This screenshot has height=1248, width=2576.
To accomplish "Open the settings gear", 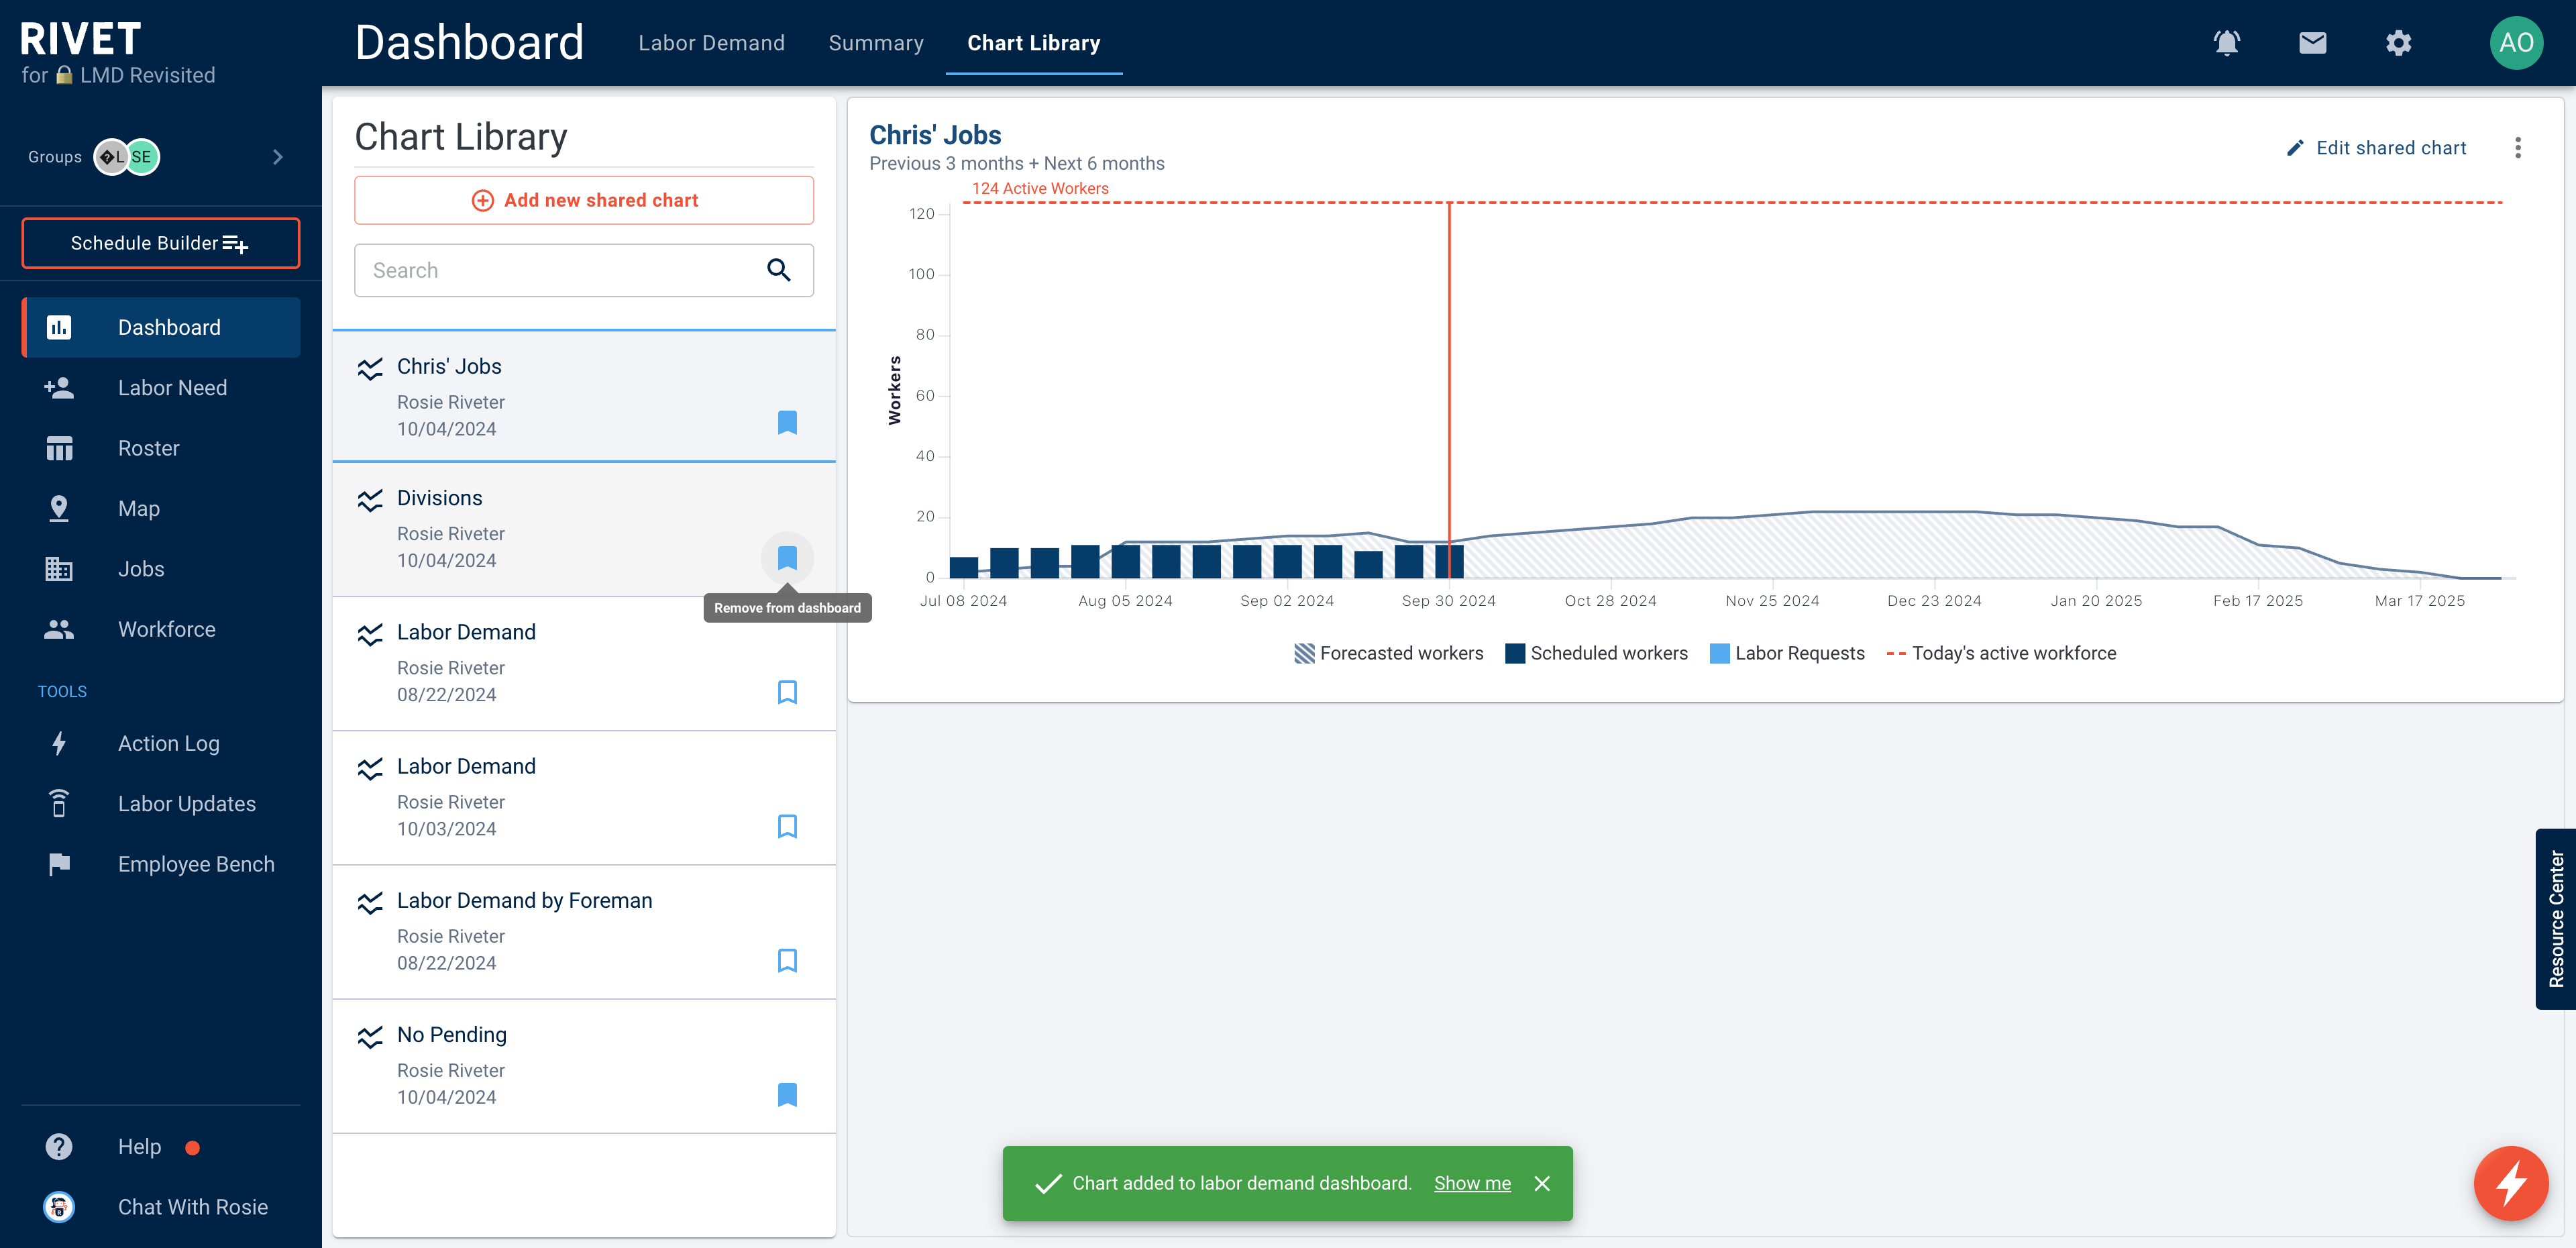I will click(x=2398, y=43).
